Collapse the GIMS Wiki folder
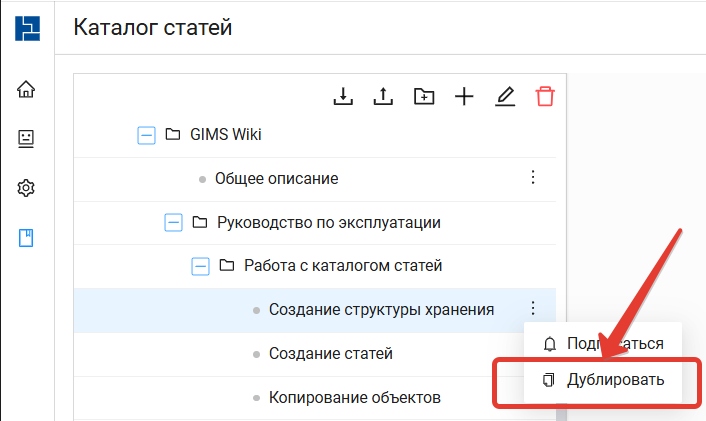706x421 pixels. [x=146, y=135]
